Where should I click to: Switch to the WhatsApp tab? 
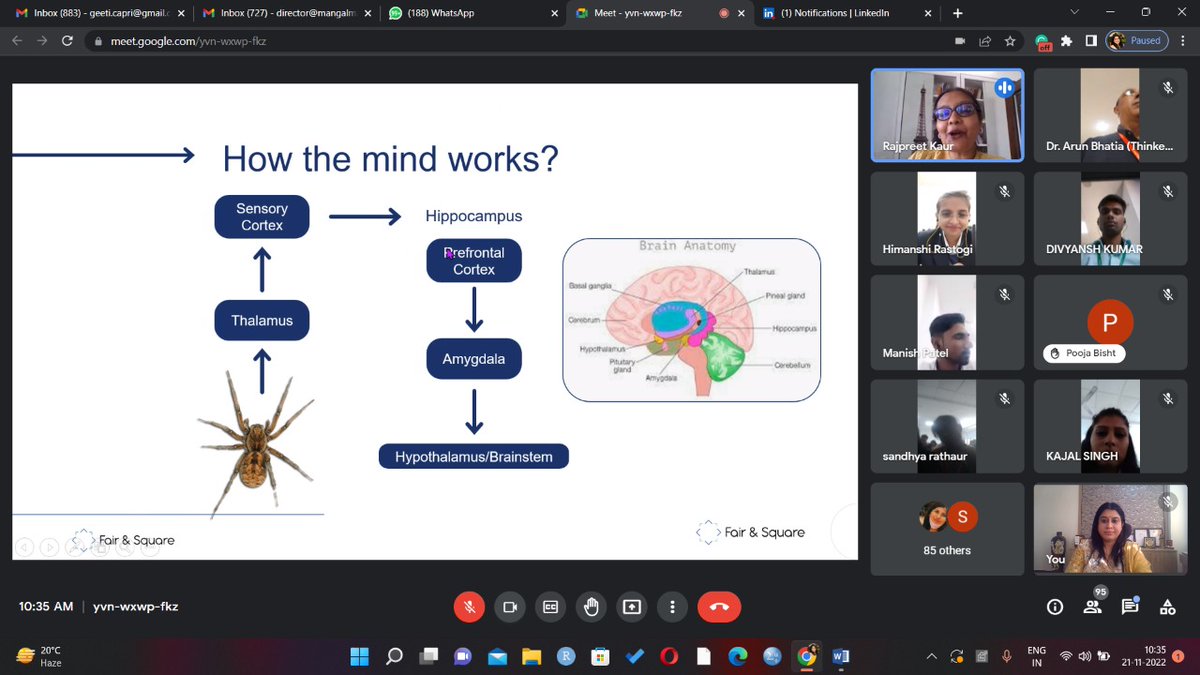(x=472, y=14)
